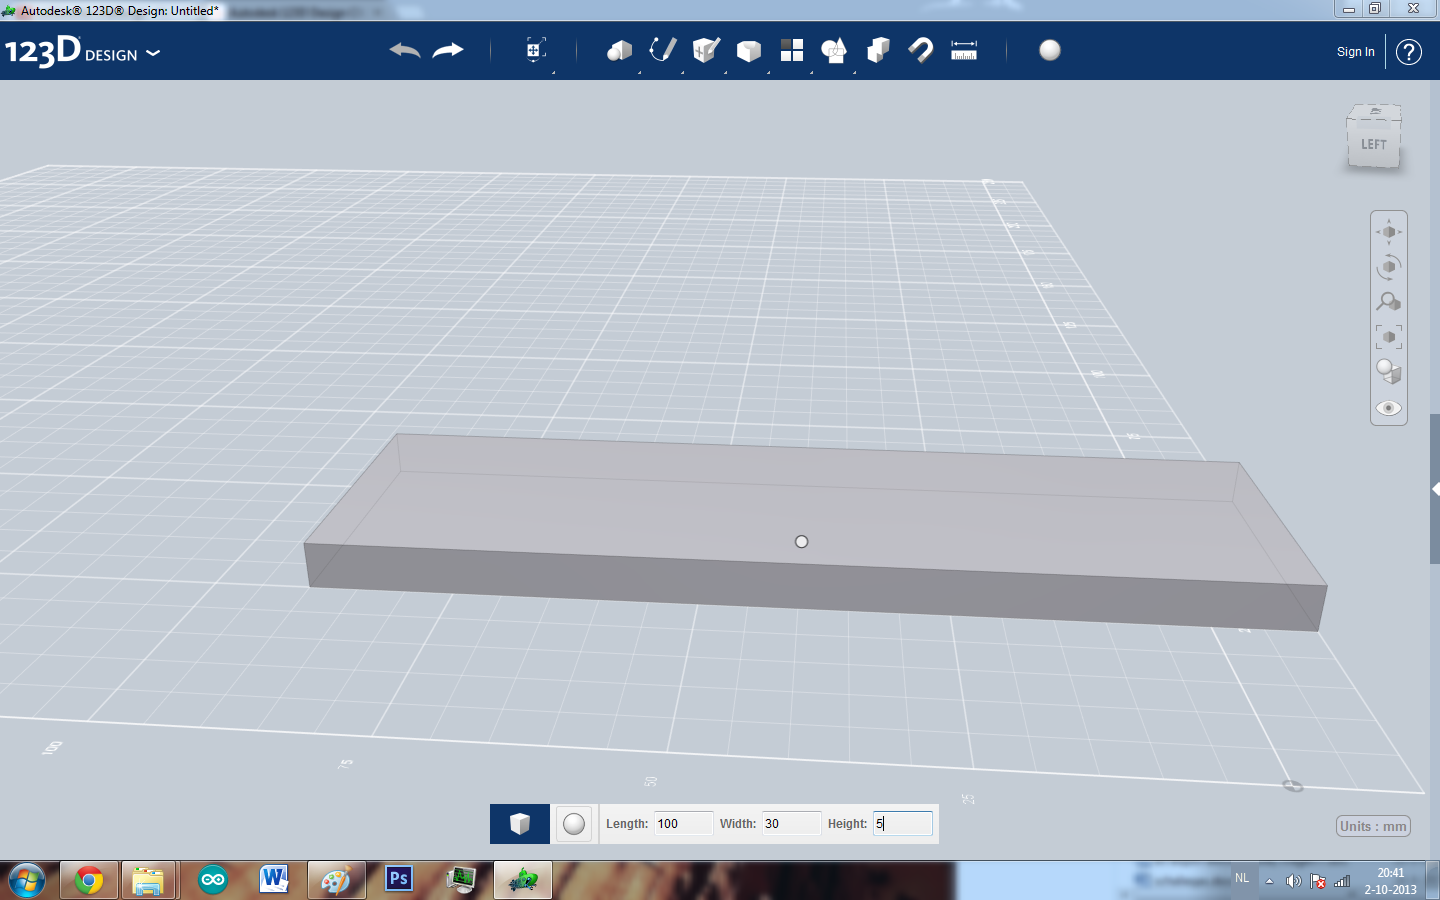Open the 123D Design application menu
This screenshot has height=900, width=1440.
[x=82, y=52]
